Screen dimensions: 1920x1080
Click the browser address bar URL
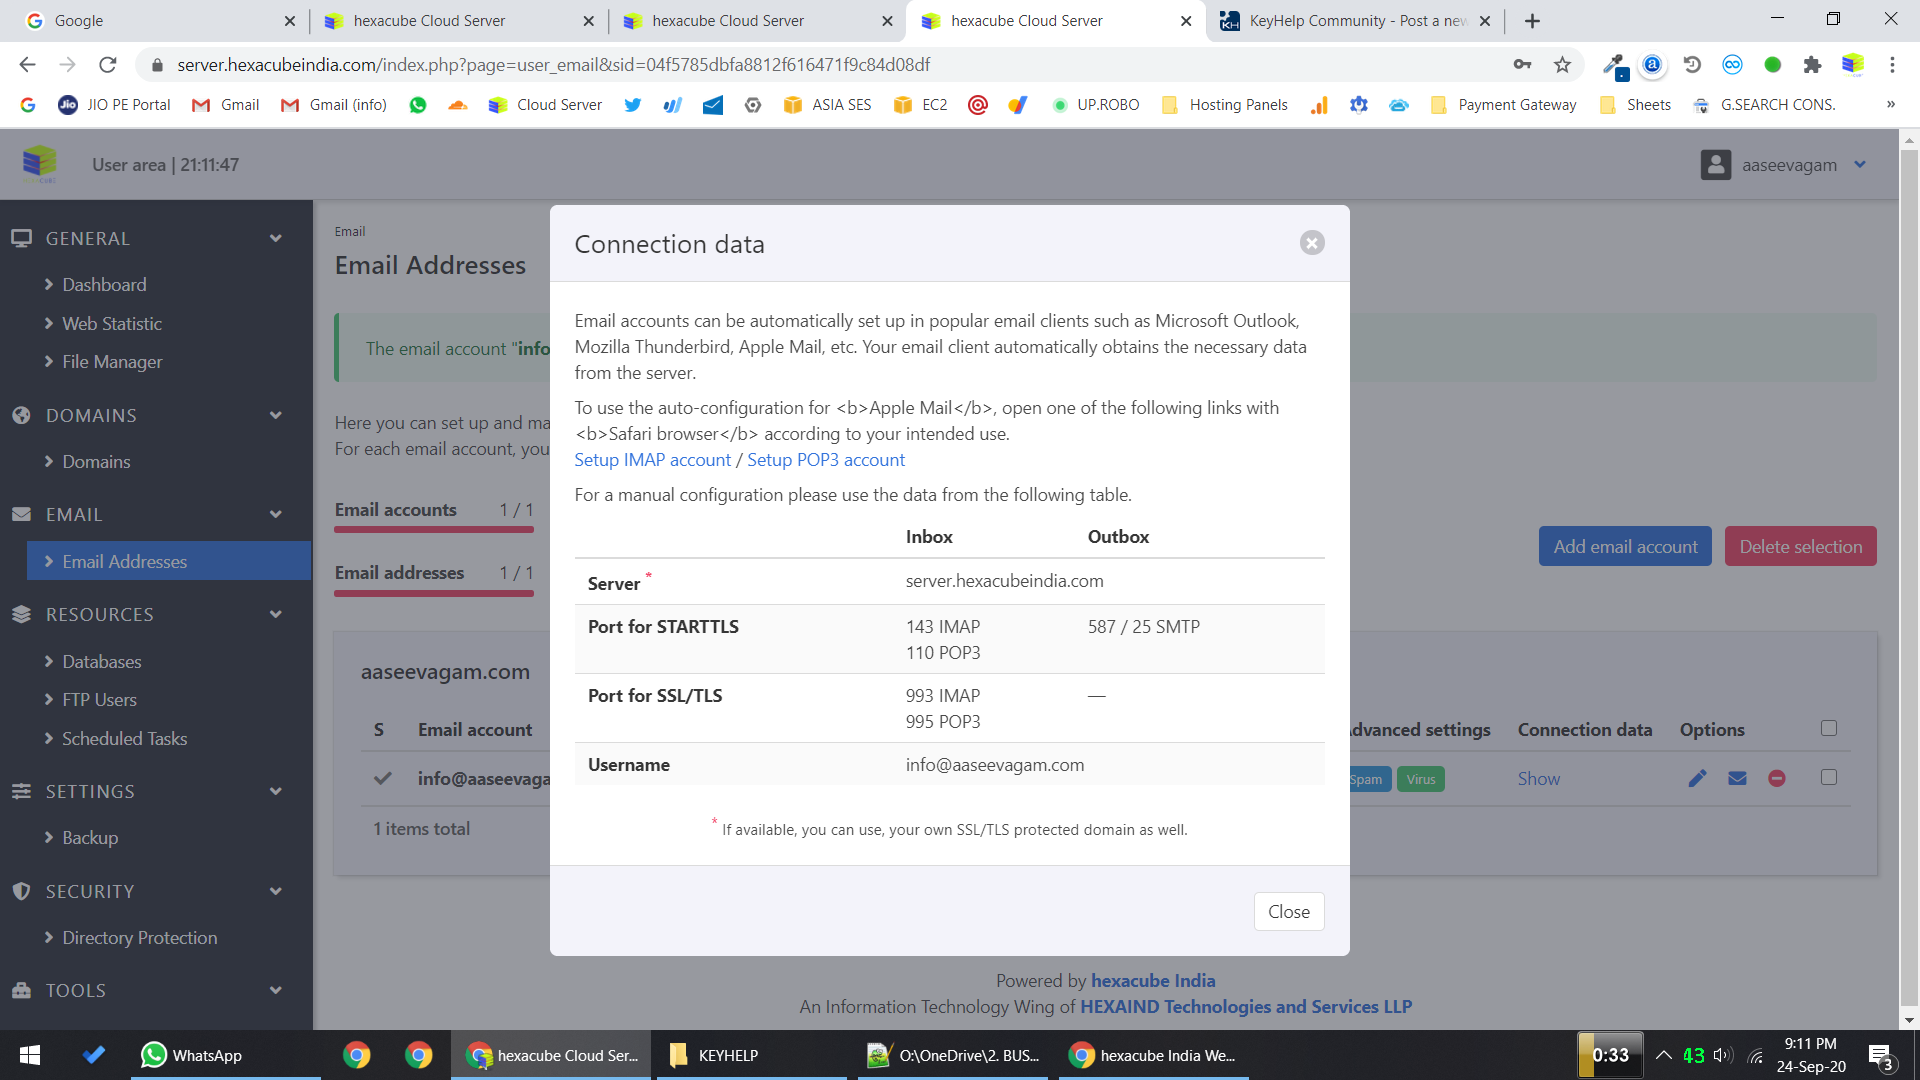(x=552, y=65)
